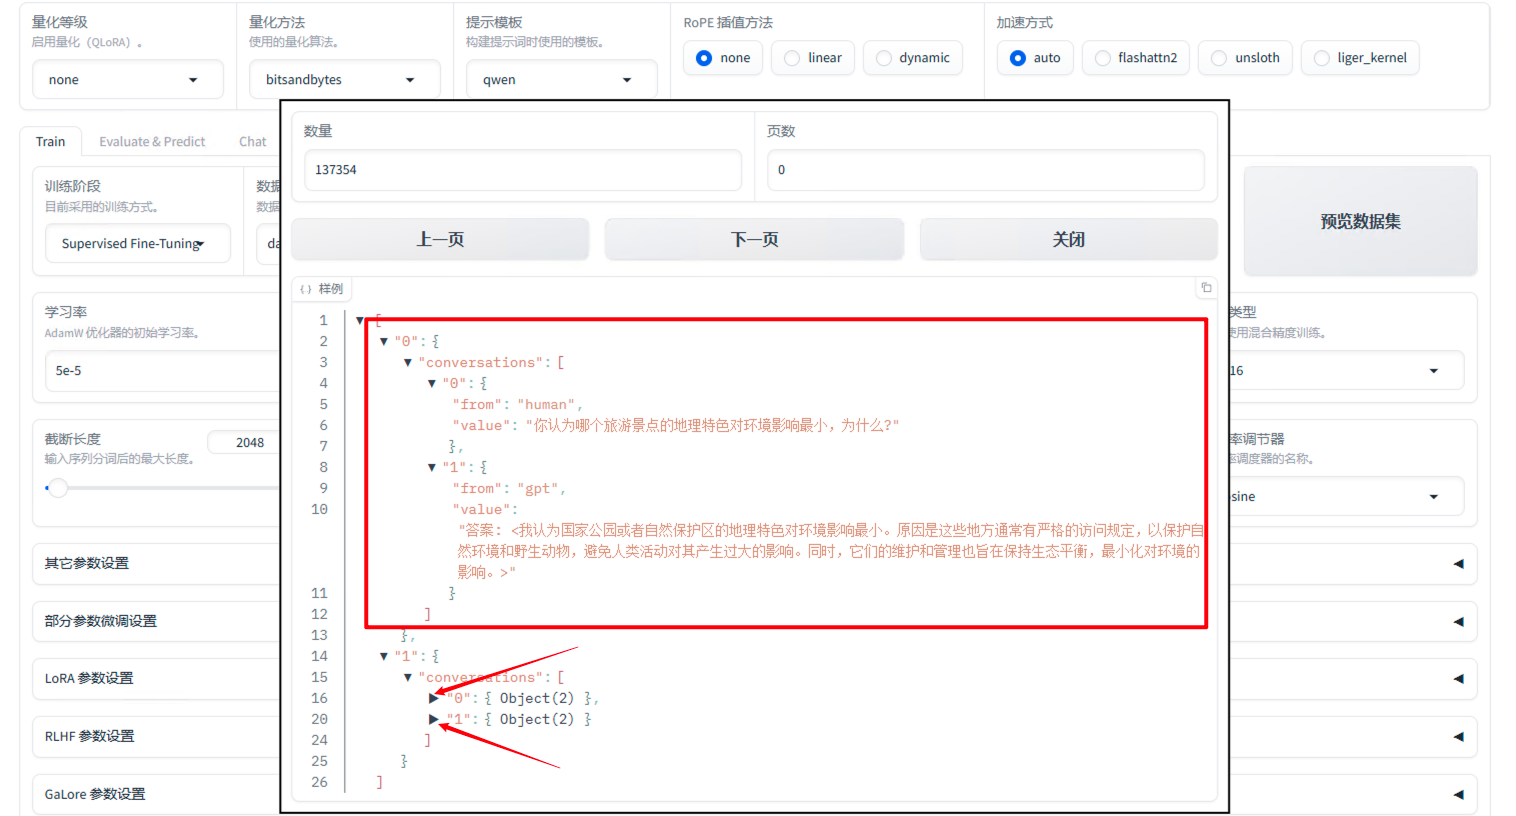
Task: Collapse the gpt message object on line 8
Action: coord(432,468)
